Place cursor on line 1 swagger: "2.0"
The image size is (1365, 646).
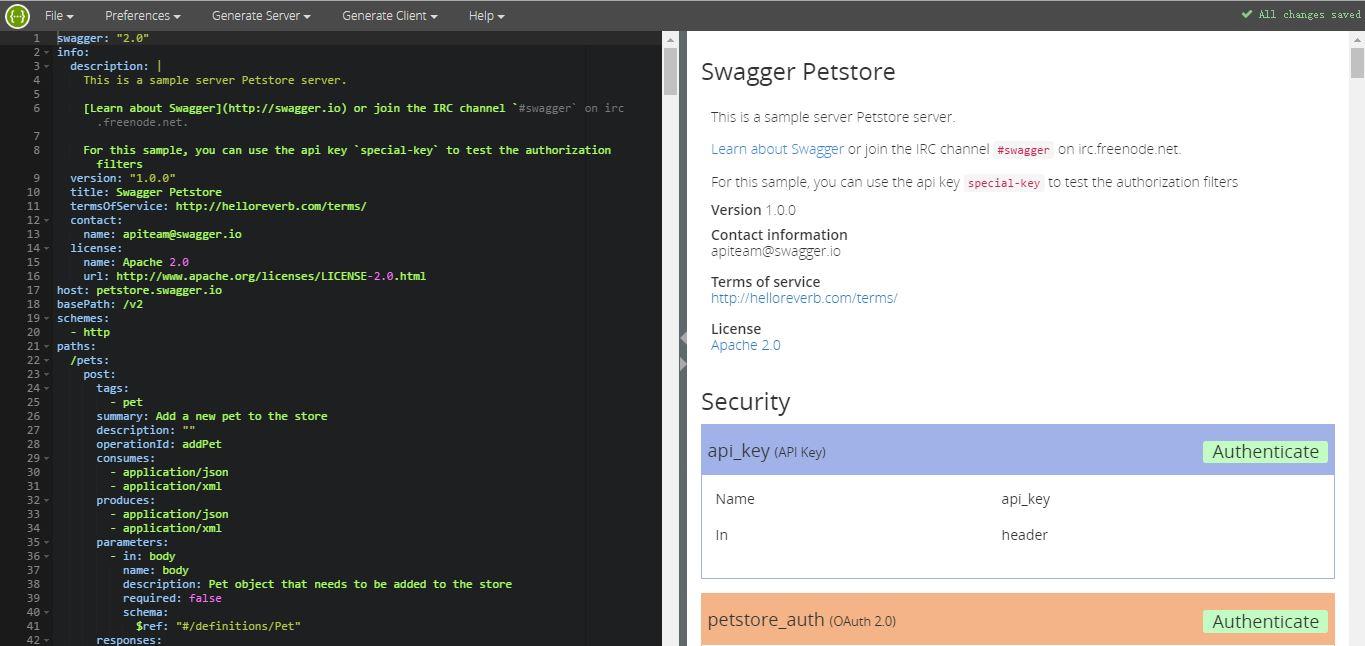tap(103, 38)
